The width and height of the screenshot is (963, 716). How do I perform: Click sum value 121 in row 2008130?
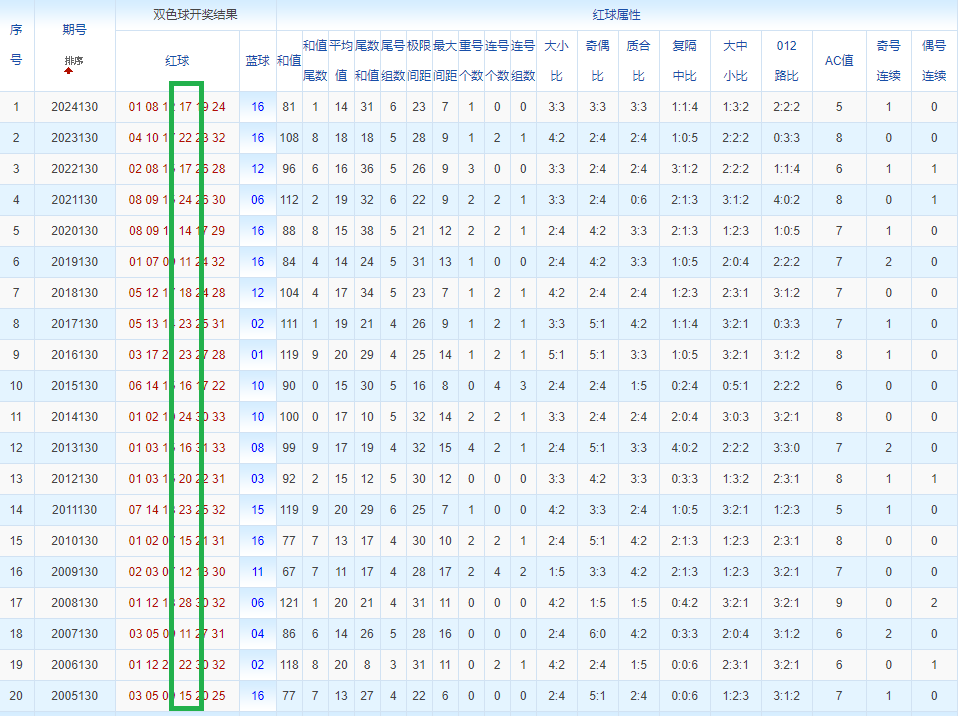point(289,603)
